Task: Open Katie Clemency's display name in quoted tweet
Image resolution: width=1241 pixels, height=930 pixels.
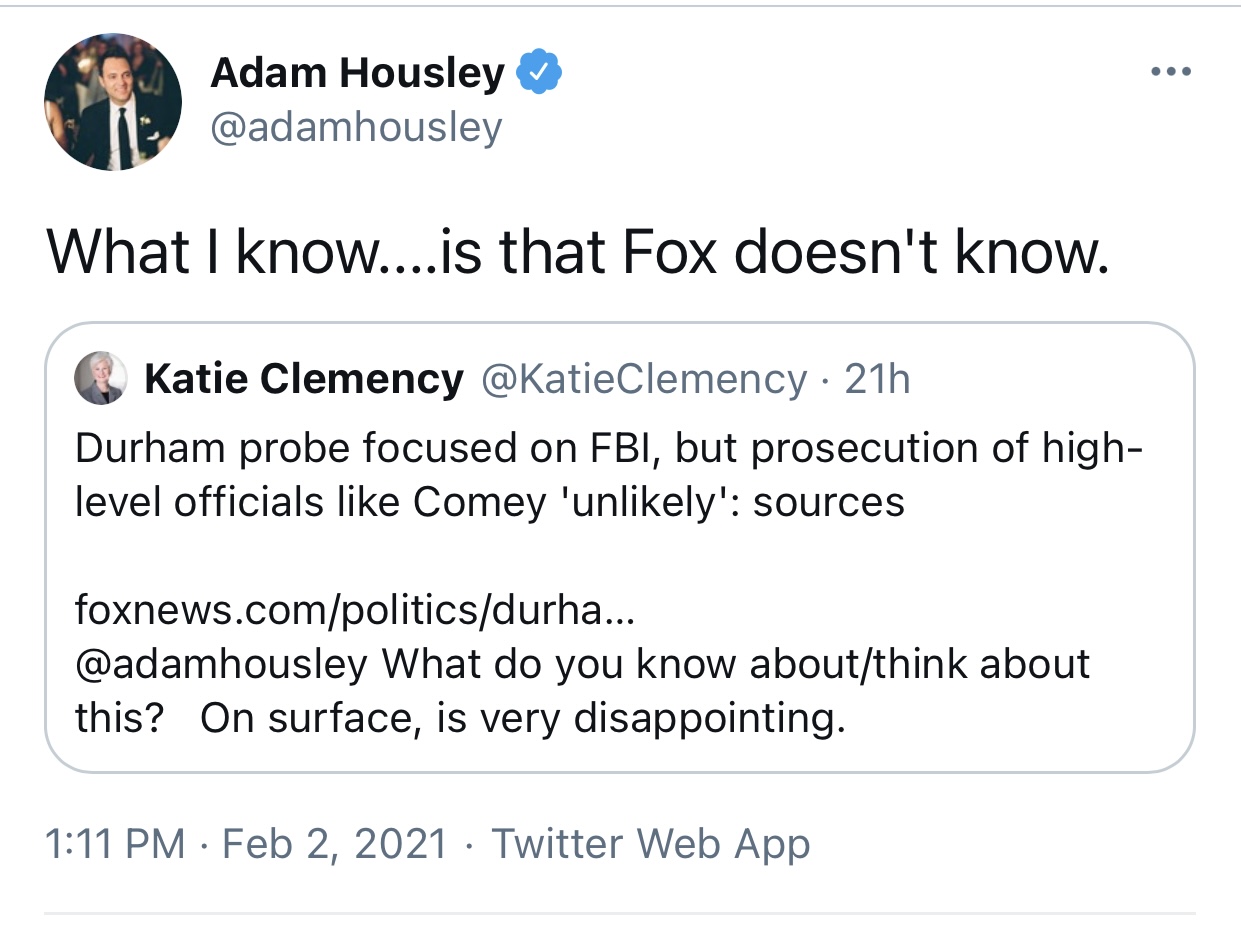Action: 304,379
